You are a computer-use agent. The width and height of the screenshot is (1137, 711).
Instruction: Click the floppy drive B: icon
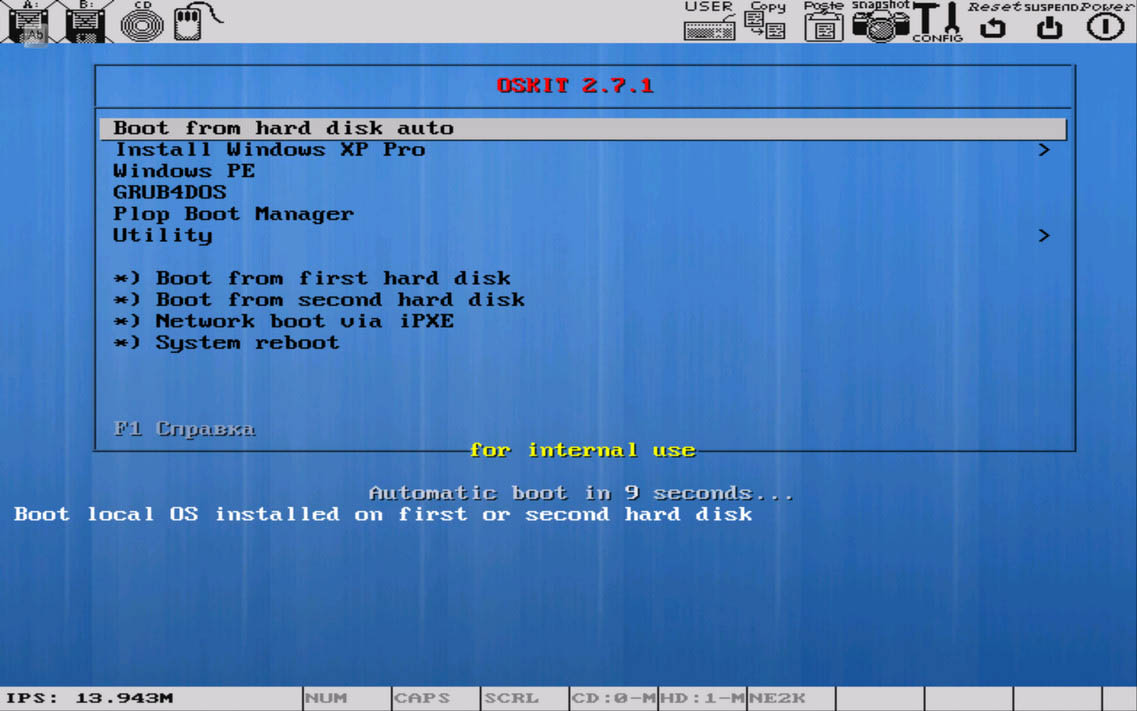86,22
